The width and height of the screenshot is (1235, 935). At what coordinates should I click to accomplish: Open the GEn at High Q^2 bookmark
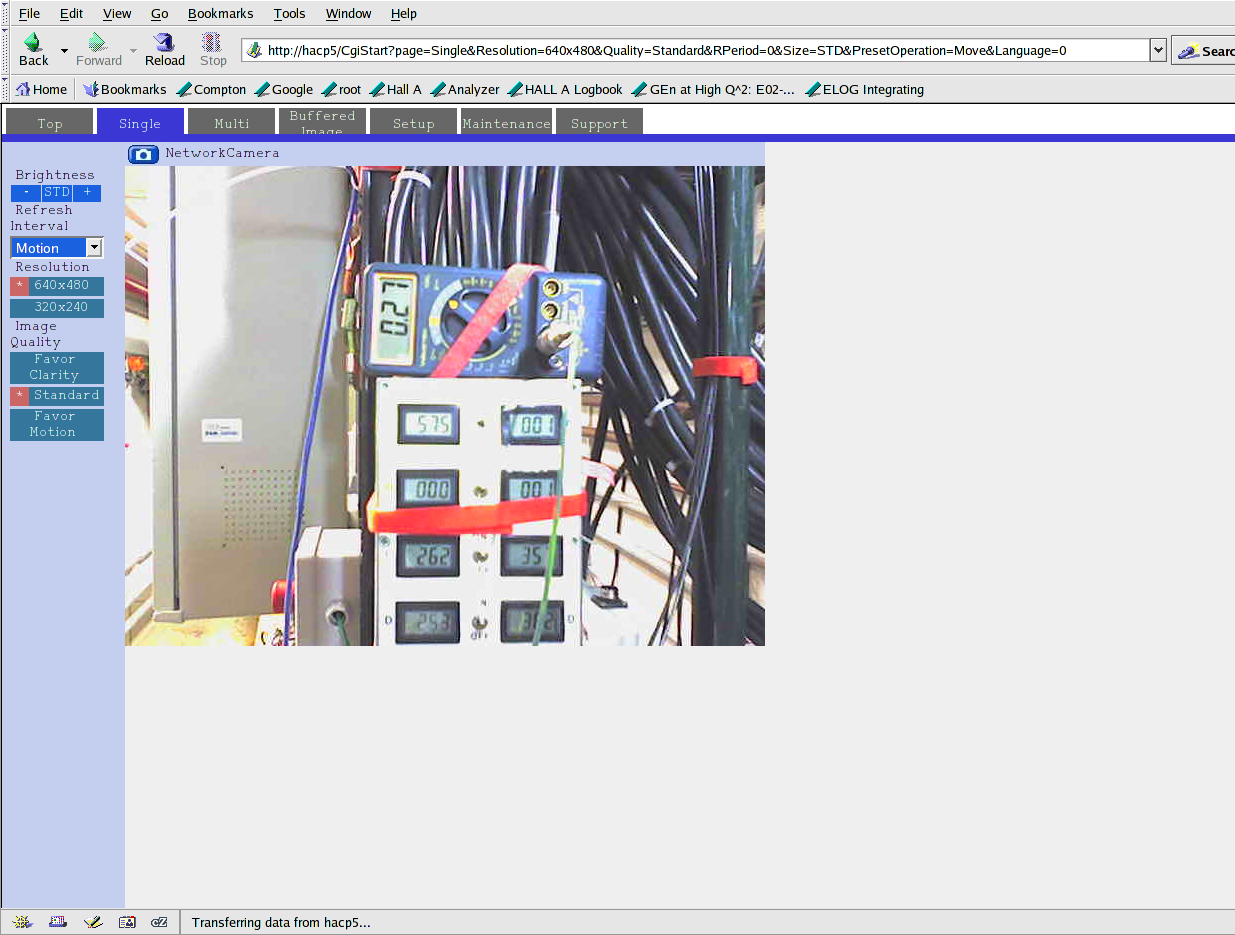point(713,89)
